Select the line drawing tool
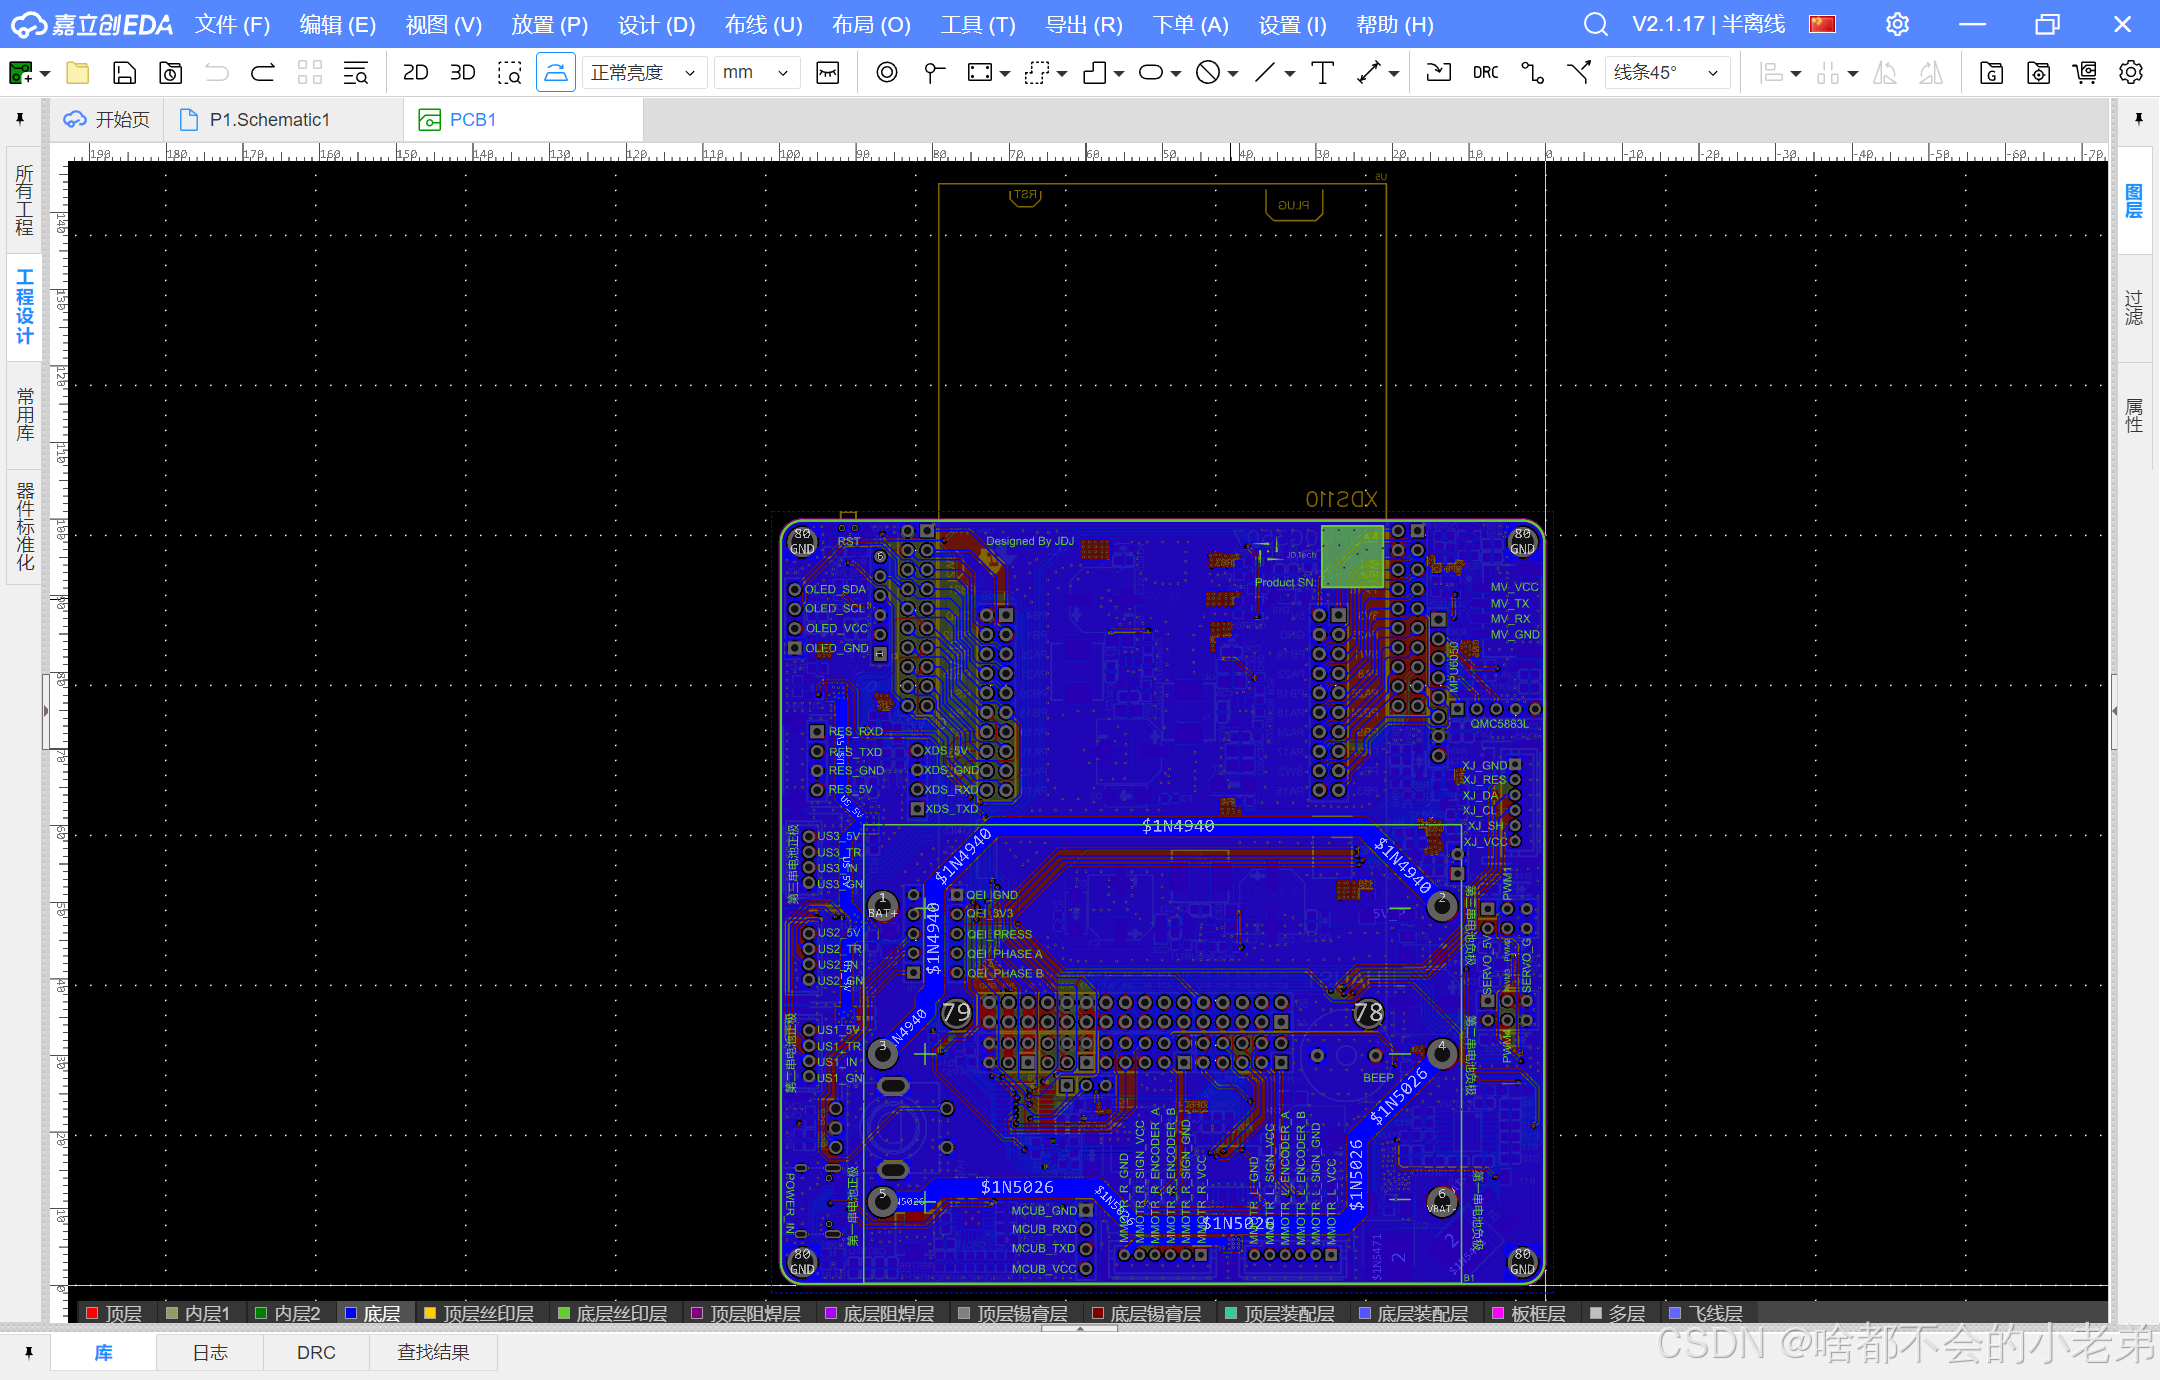Viewport: 2160px width, 1380px height. coord(1265,73)
